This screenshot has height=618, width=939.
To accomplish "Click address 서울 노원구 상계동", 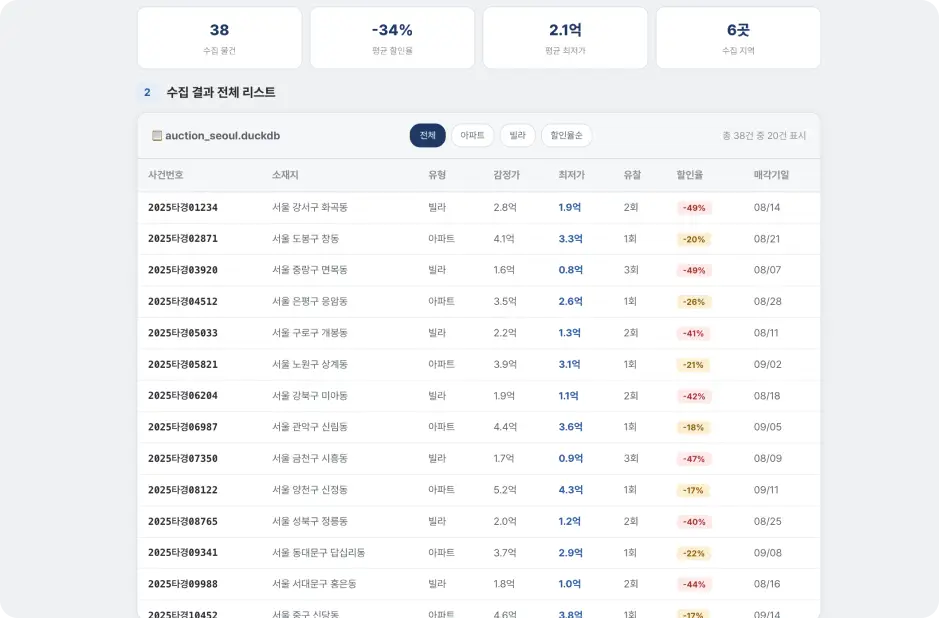I will 310,364.
